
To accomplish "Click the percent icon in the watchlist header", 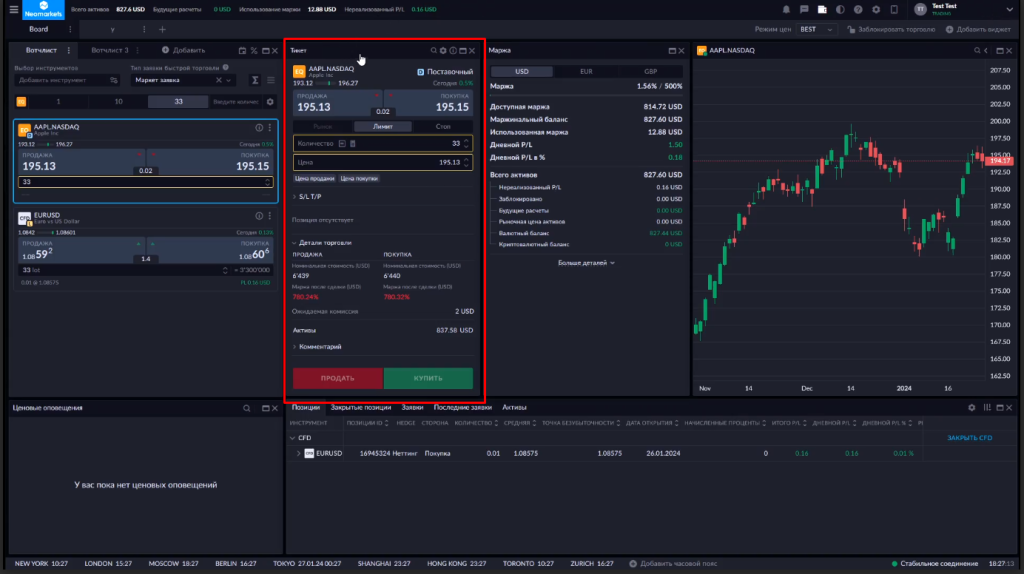I will [254, 50].
